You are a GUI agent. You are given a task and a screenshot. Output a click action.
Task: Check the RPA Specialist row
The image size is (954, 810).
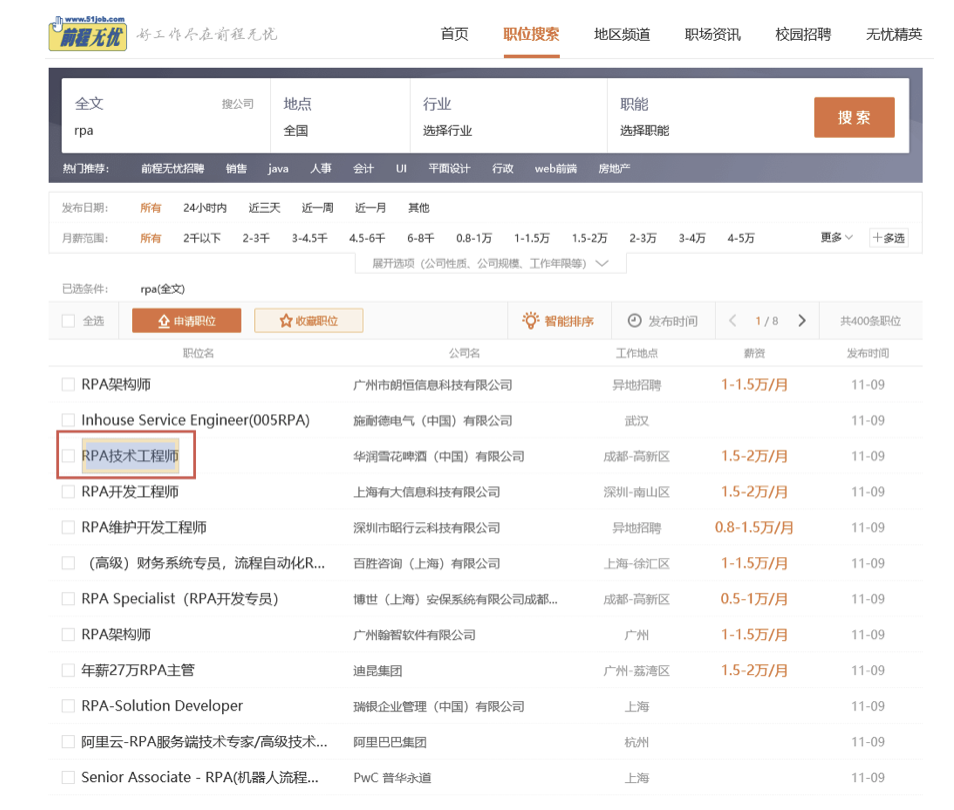click(x=68, y=599)
